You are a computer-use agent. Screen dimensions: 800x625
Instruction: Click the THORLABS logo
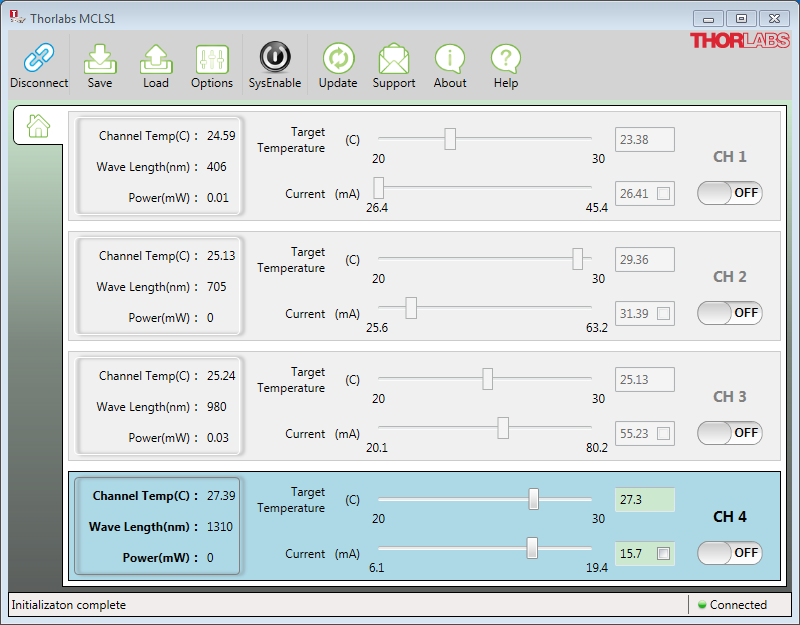coord(740,40)
